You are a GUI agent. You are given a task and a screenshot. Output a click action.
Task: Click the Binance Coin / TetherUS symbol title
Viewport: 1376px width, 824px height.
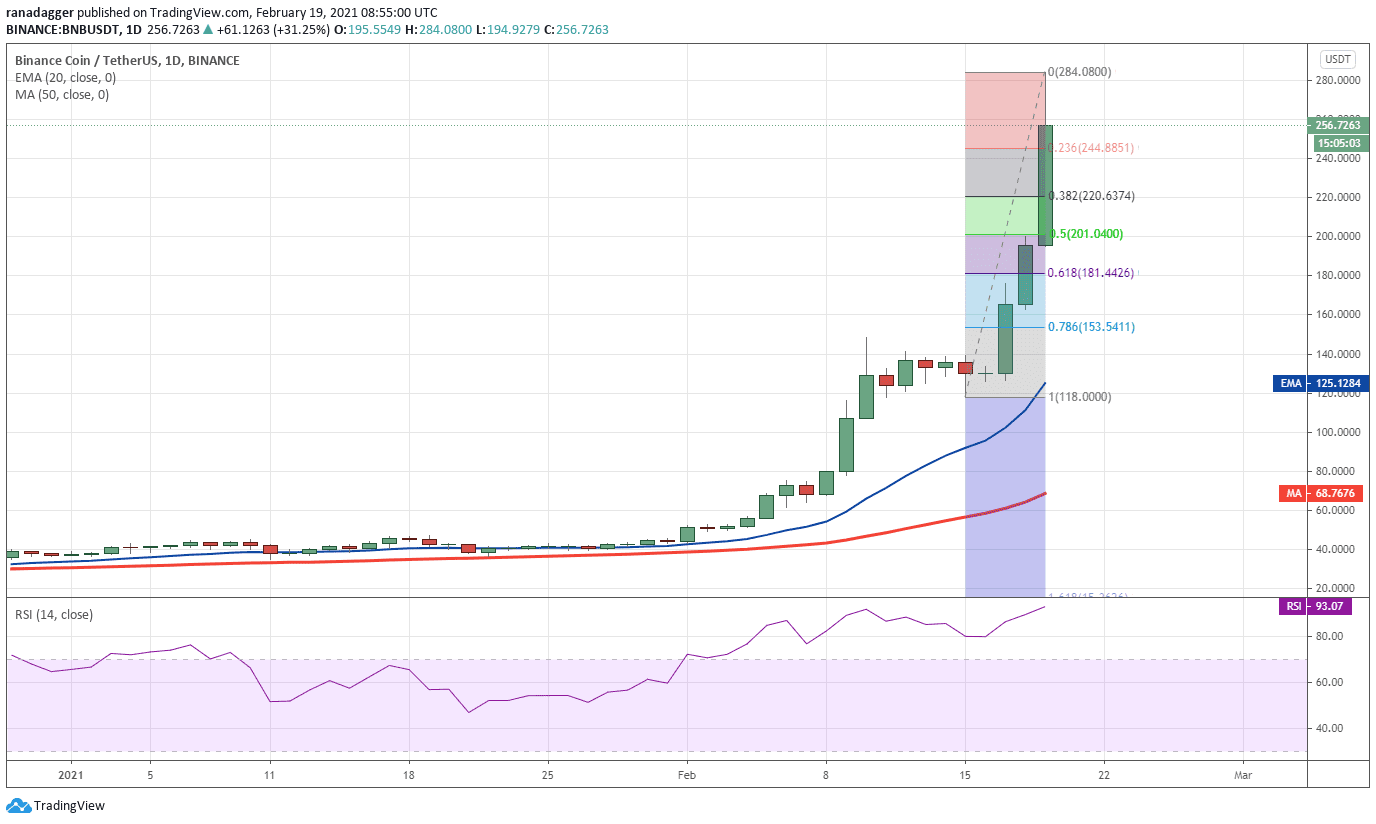click(x=127, y=60)
